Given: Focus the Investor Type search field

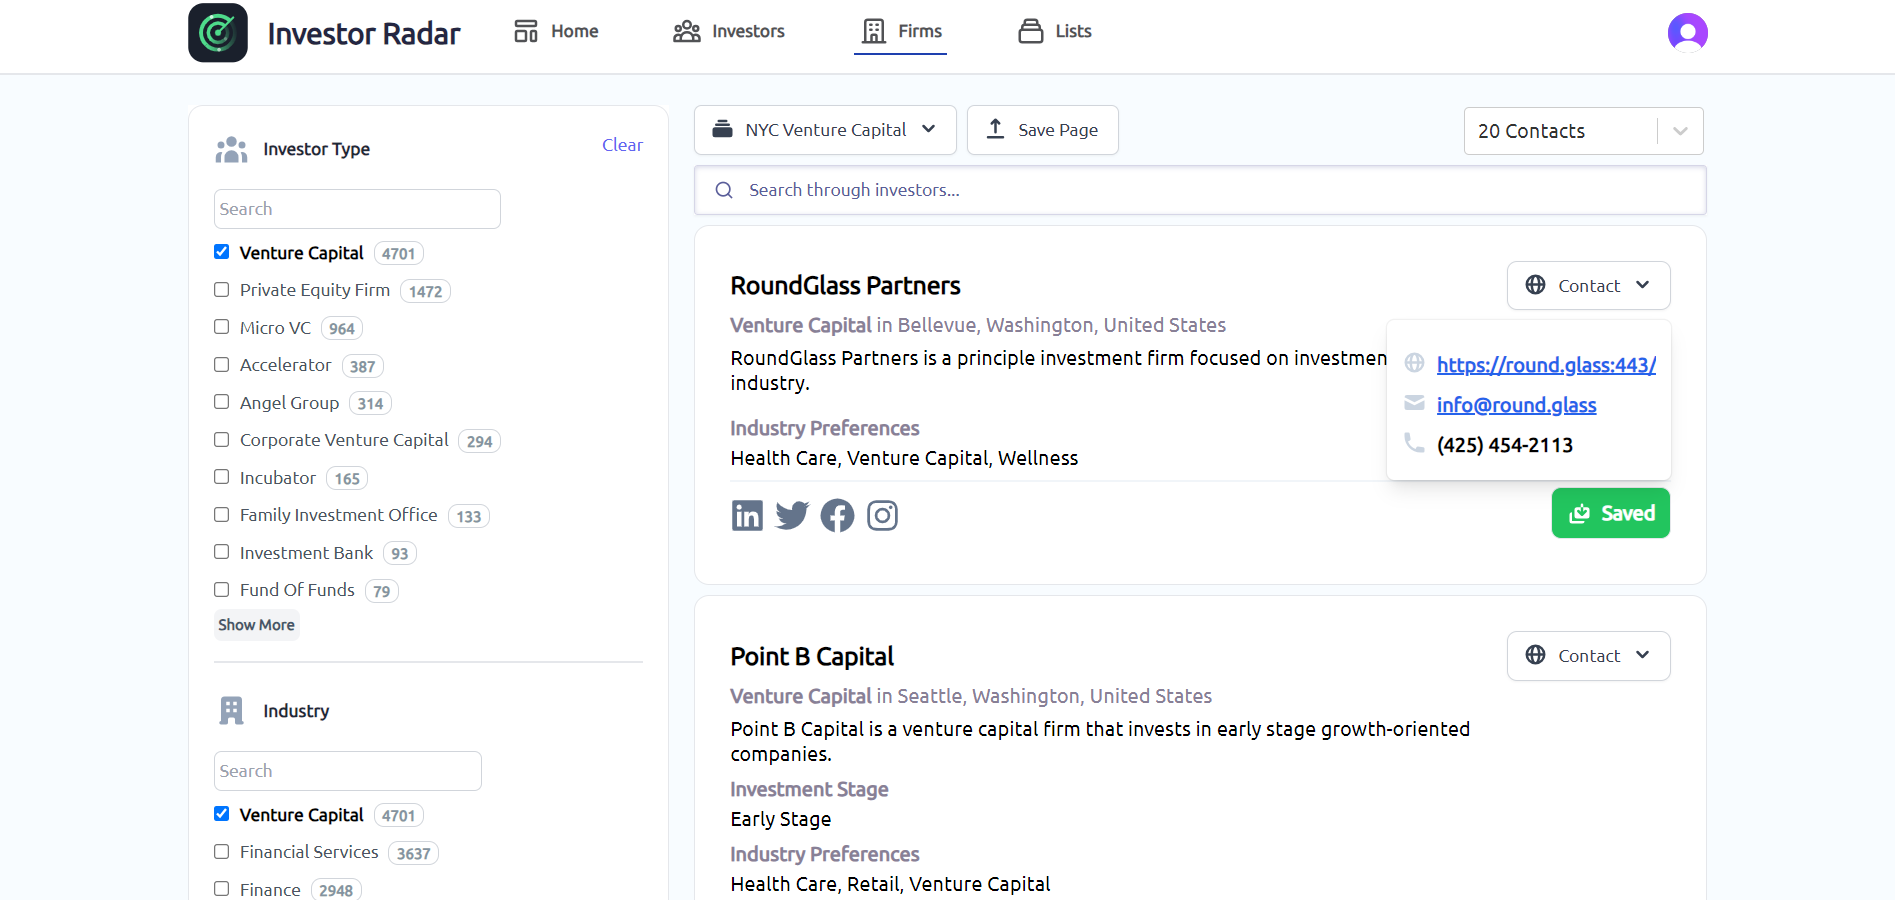Looking at the screenshot, I should click(357, 209).
